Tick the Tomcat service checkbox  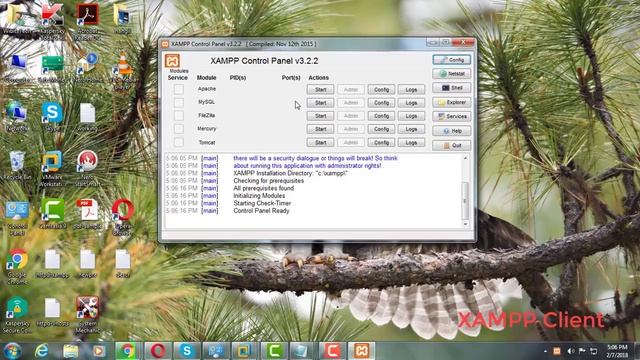(x=178, y=142)
